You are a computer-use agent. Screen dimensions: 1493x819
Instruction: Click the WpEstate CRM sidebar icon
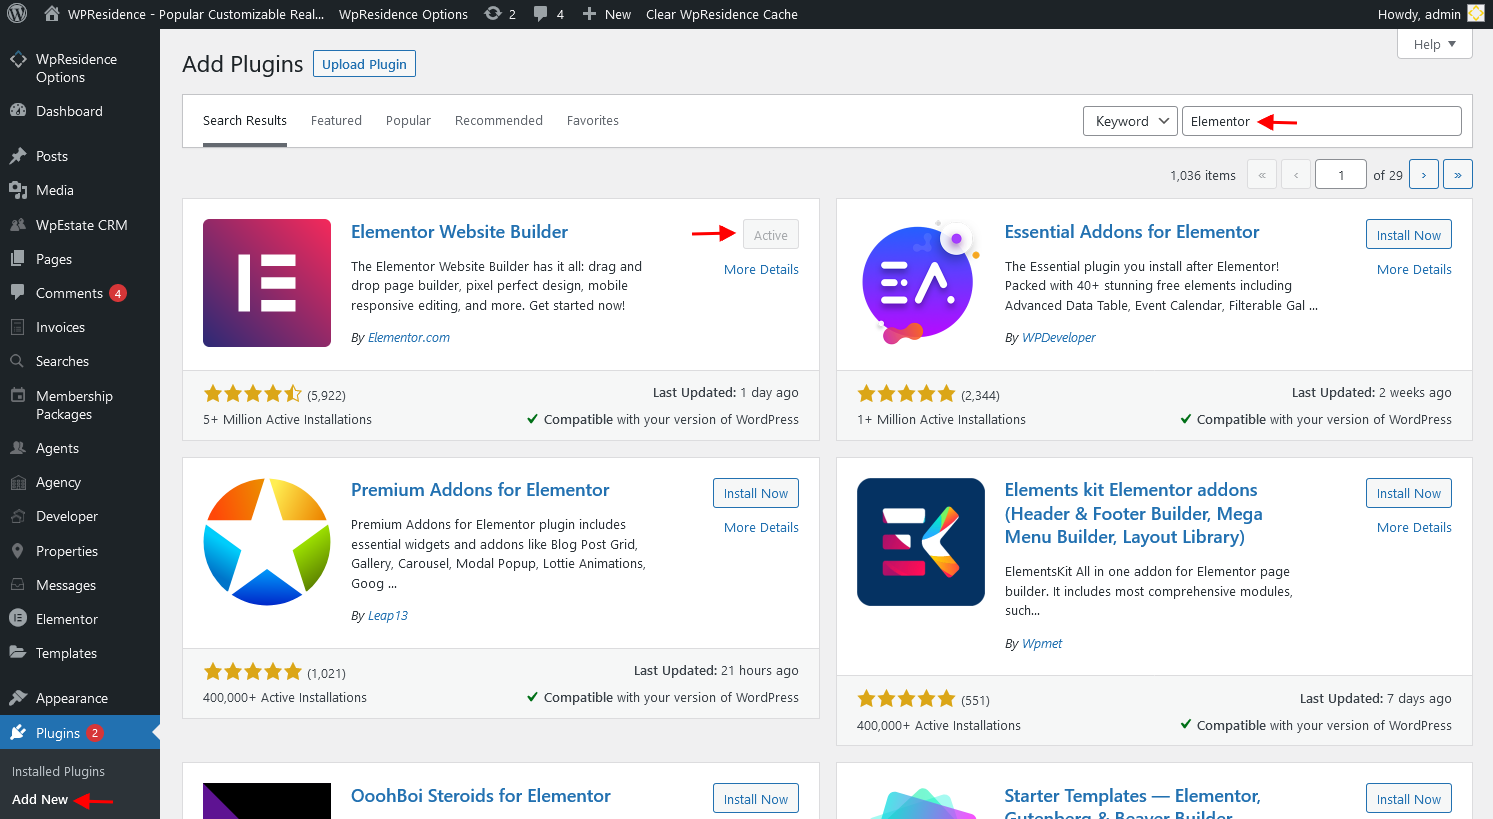point(18,225)
